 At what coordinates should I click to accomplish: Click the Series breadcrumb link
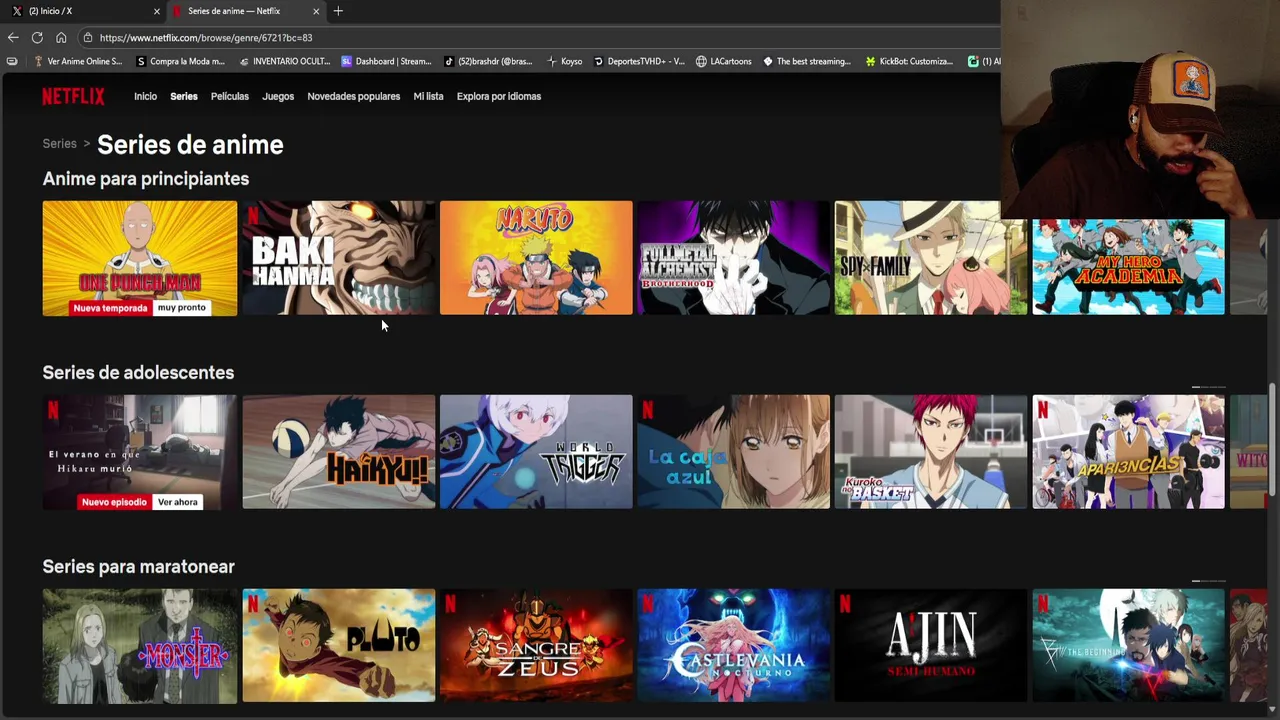(59, 143)
